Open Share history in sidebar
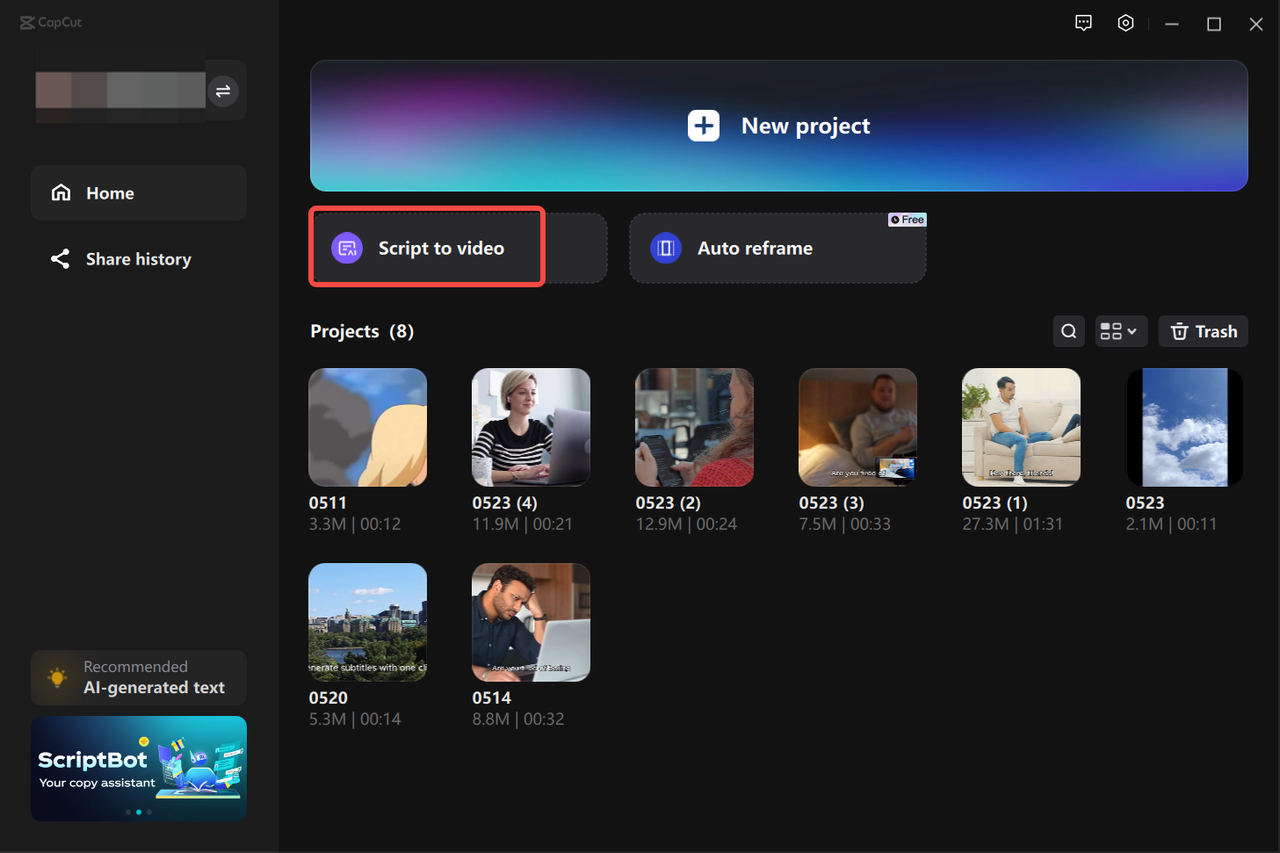Viewport: 1280px width, 853px height. [x=139, y=259]
